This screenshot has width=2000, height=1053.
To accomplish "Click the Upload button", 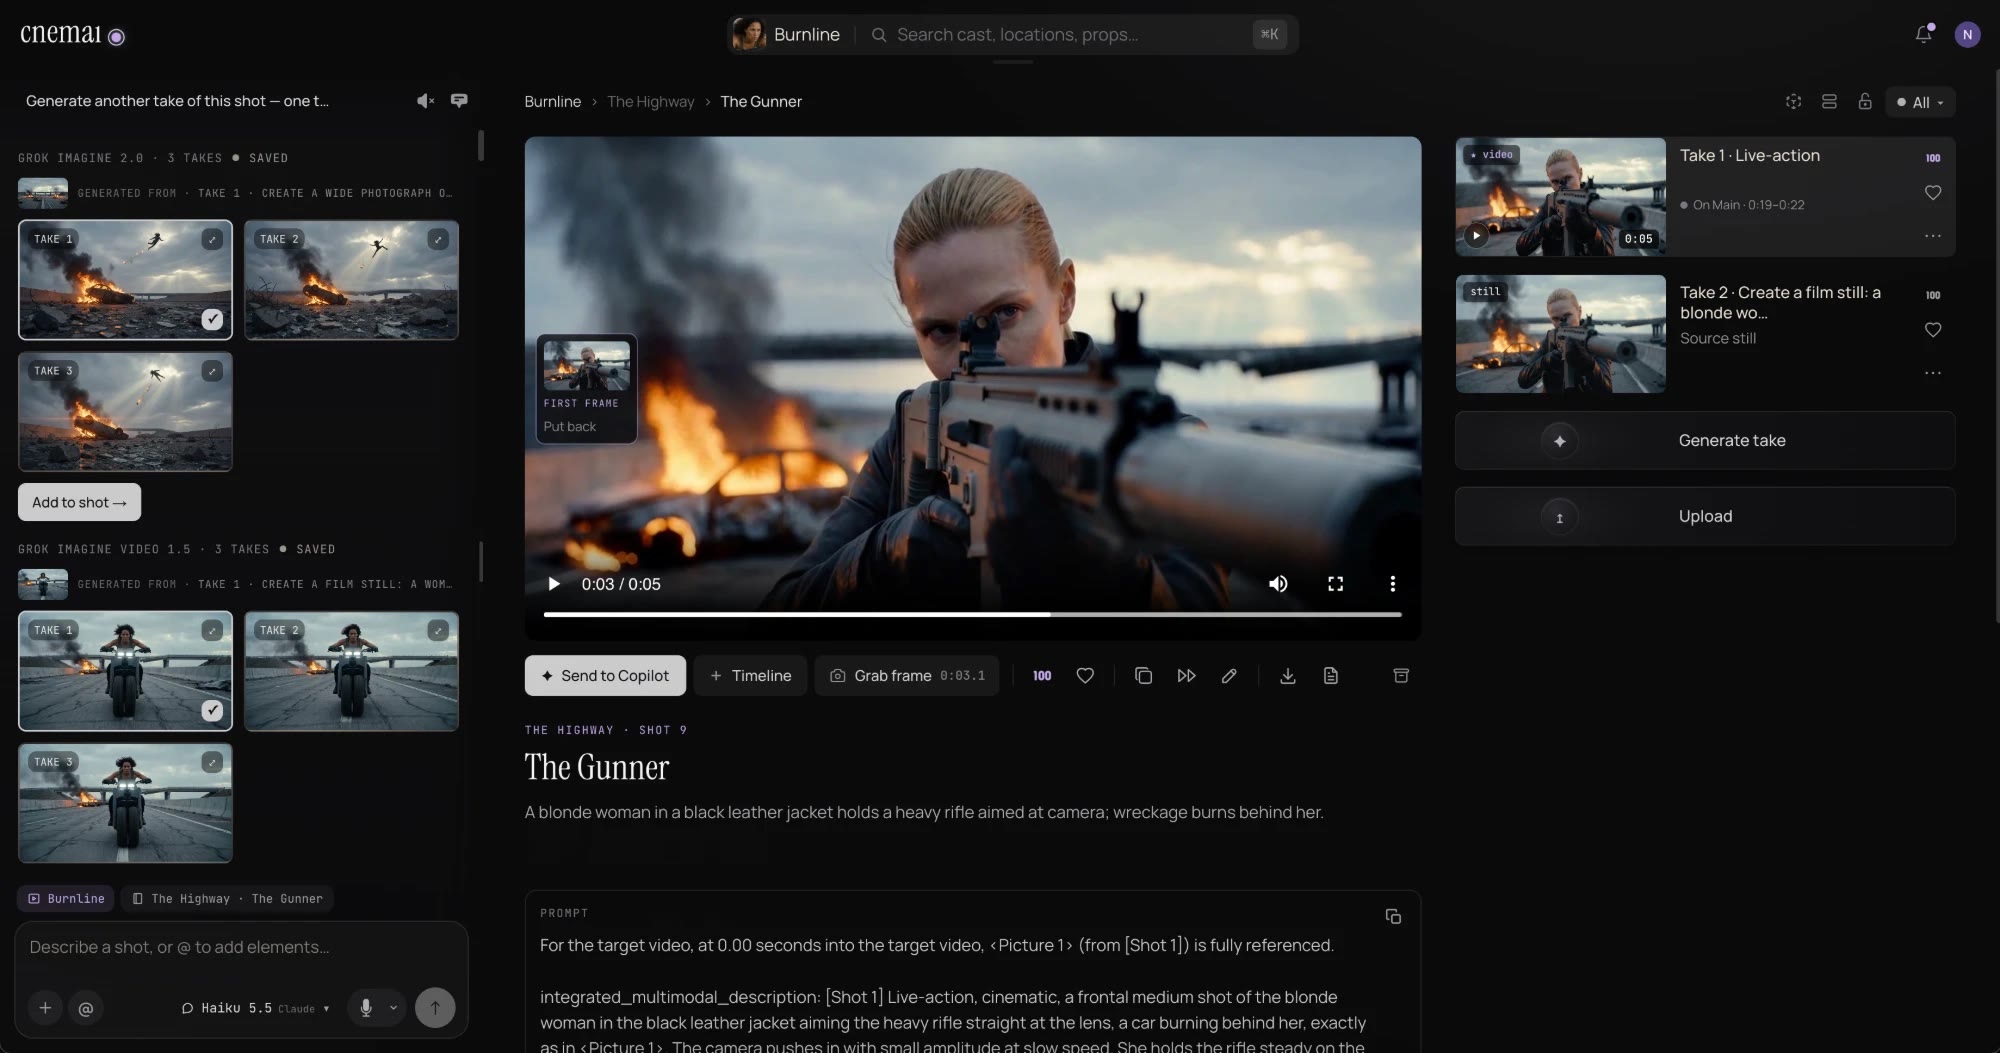I will coord(1705,517).
